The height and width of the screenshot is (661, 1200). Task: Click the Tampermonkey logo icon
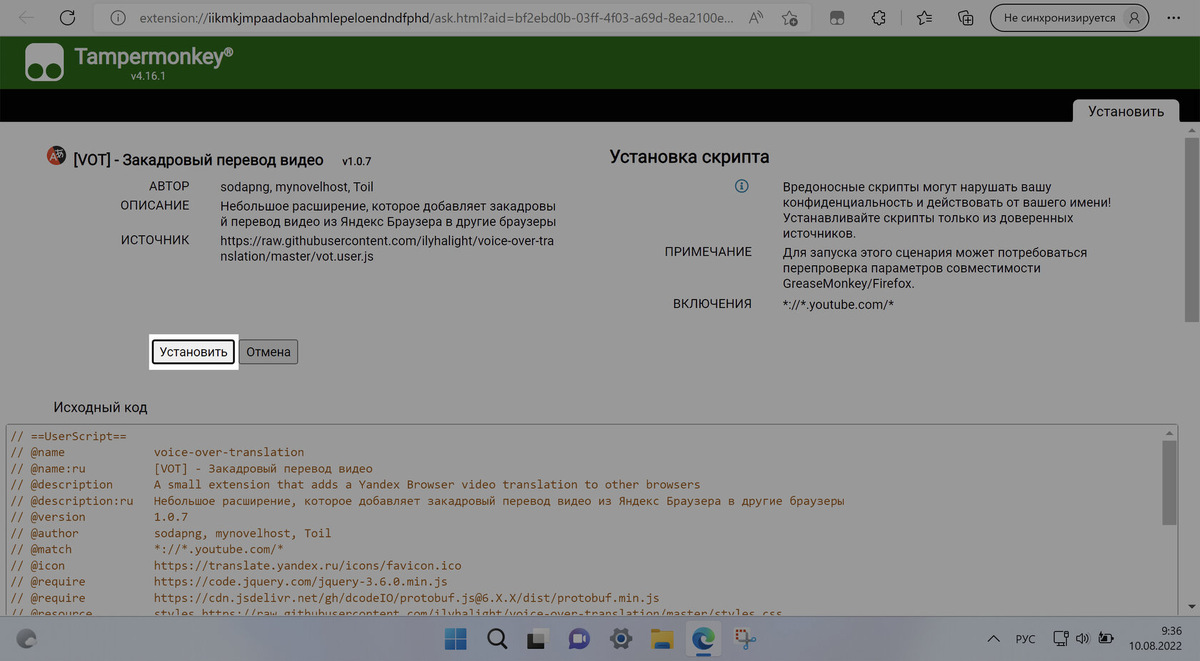pos(46,61)
